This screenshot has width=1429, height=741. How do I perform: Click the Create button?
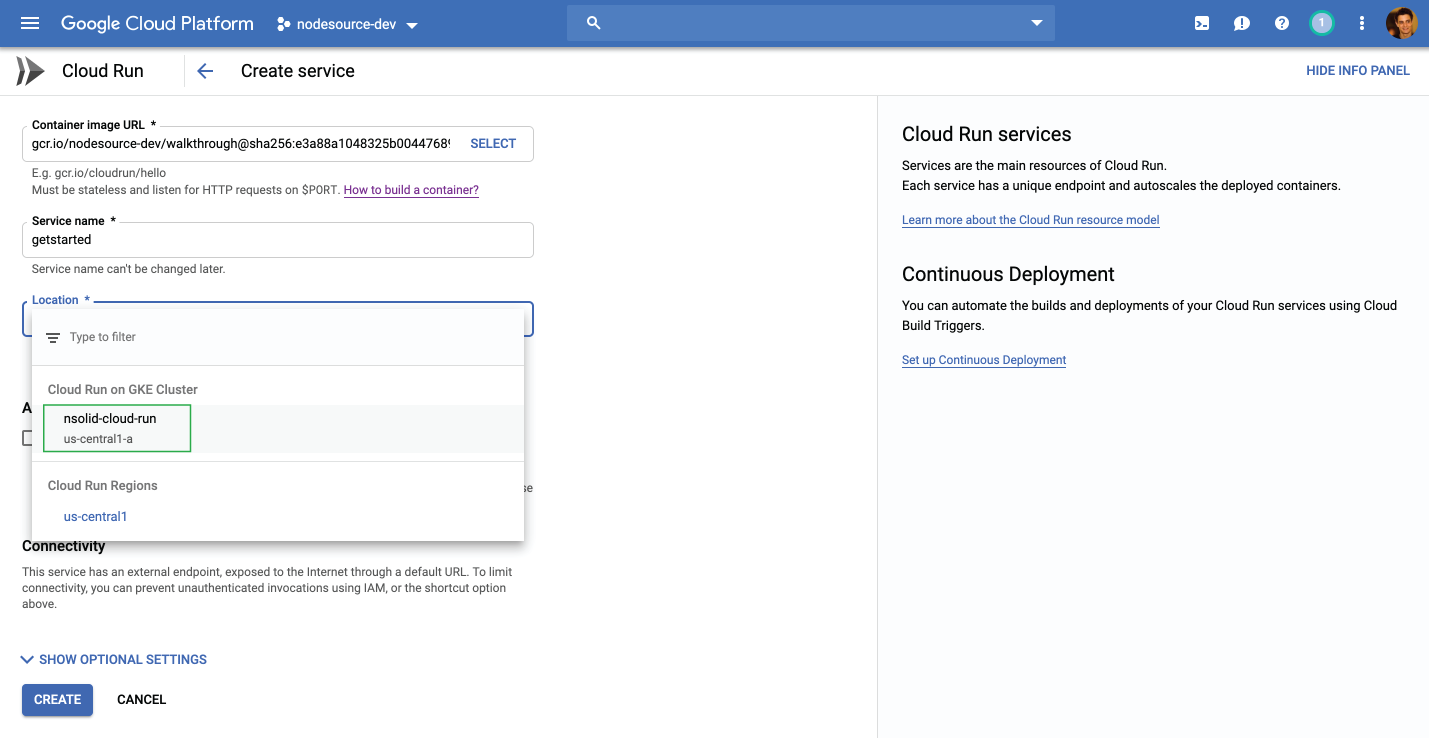58,700
